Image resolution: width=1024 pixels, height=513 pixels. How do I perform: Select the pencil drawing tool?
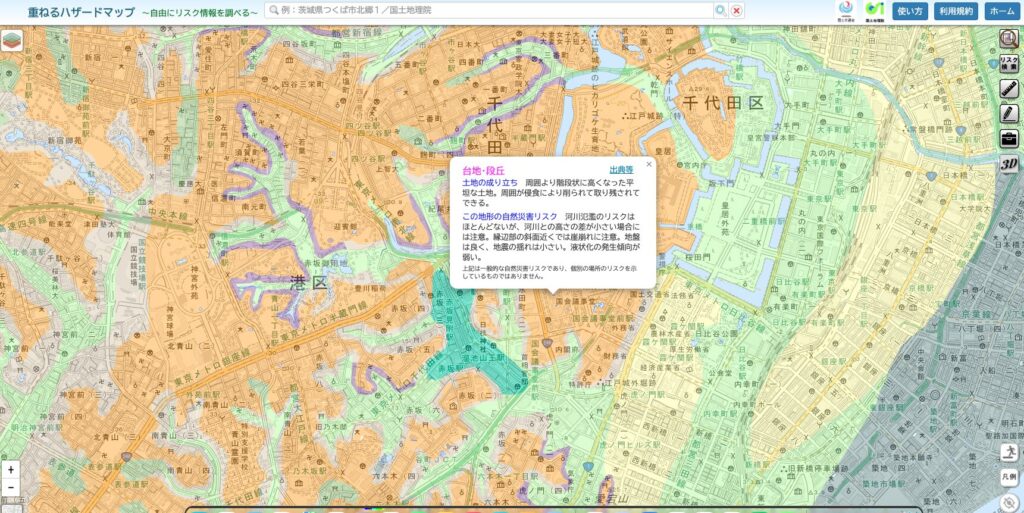pos(1009,113)
